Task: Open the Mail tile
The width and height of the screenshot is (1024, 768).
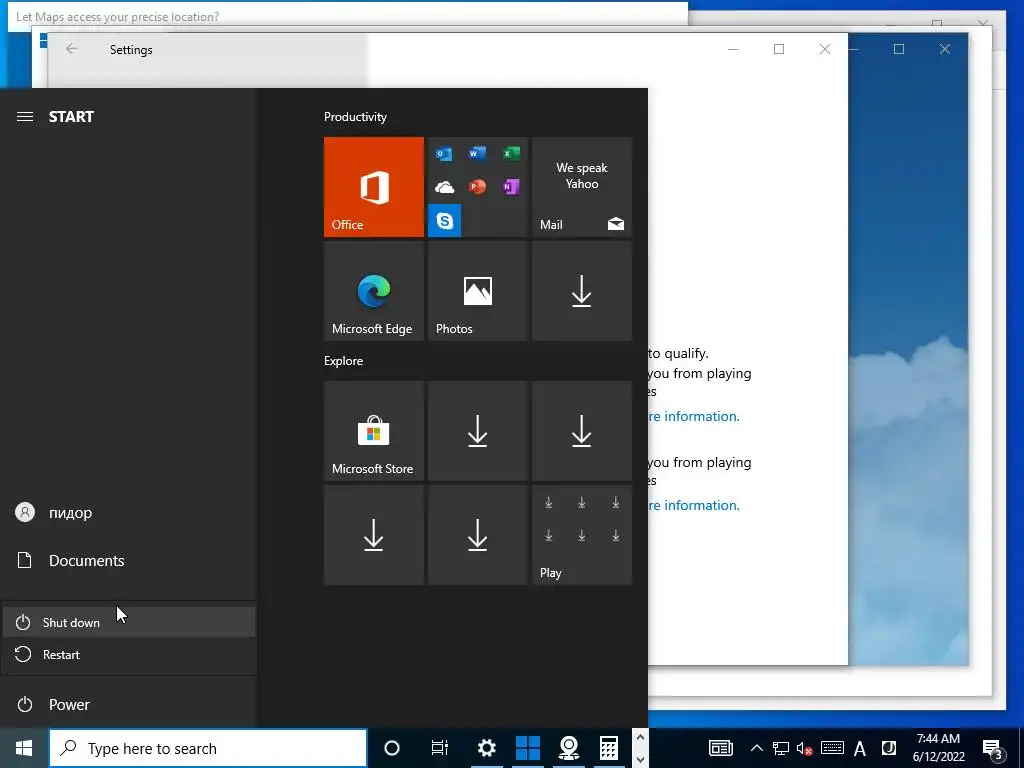Action: click(582, 187)
